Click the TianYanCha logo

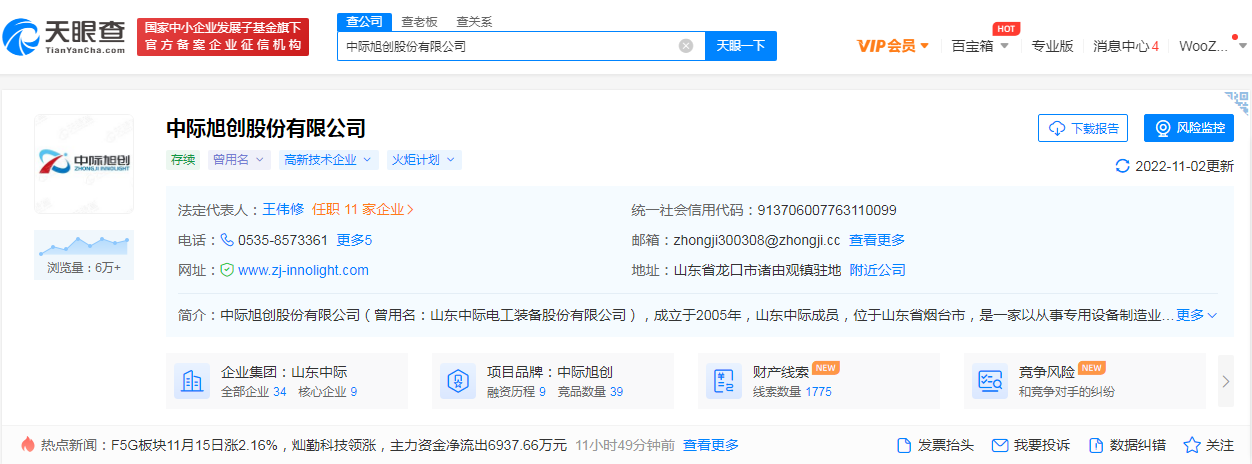[x=64, y=37]
